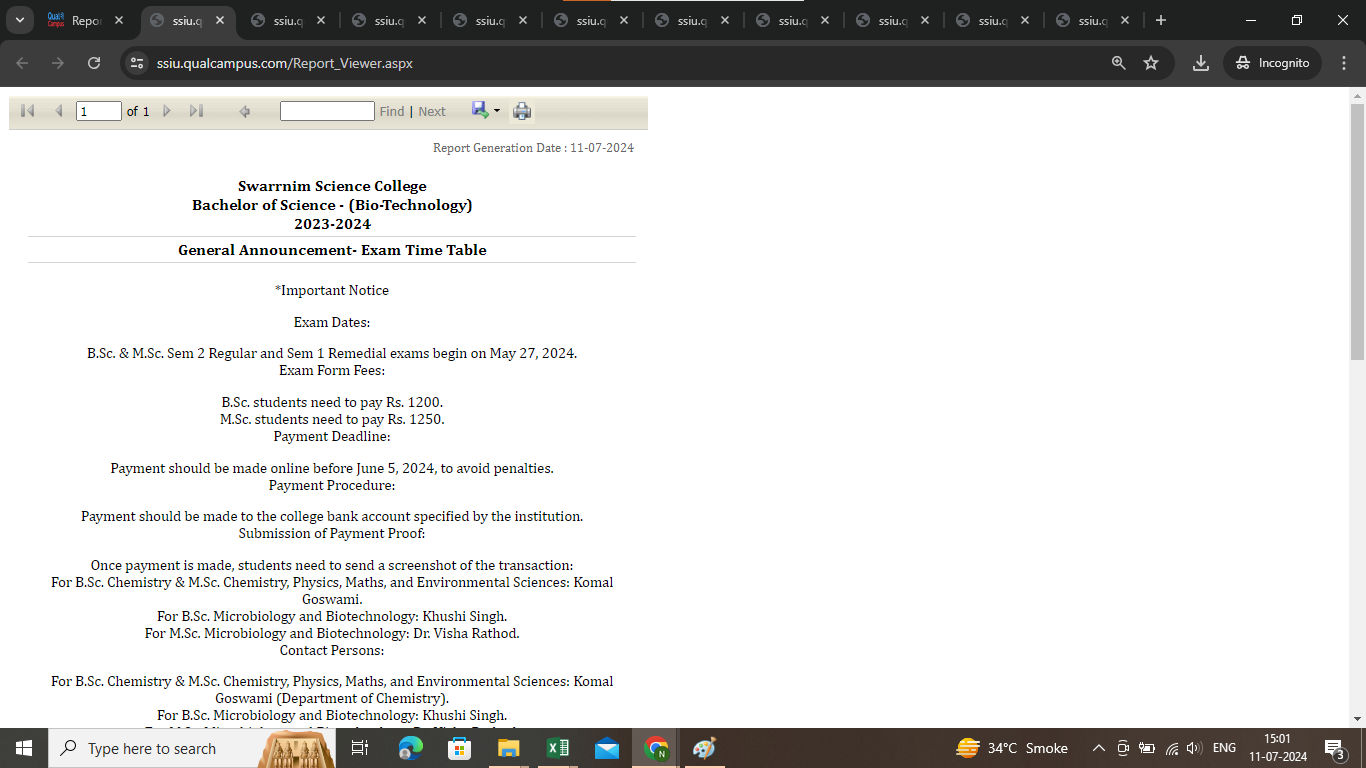This screenshot has width=1366, height=768.
Task: Launch Microsoft Edge from taskbar
Action: [411, 748]
